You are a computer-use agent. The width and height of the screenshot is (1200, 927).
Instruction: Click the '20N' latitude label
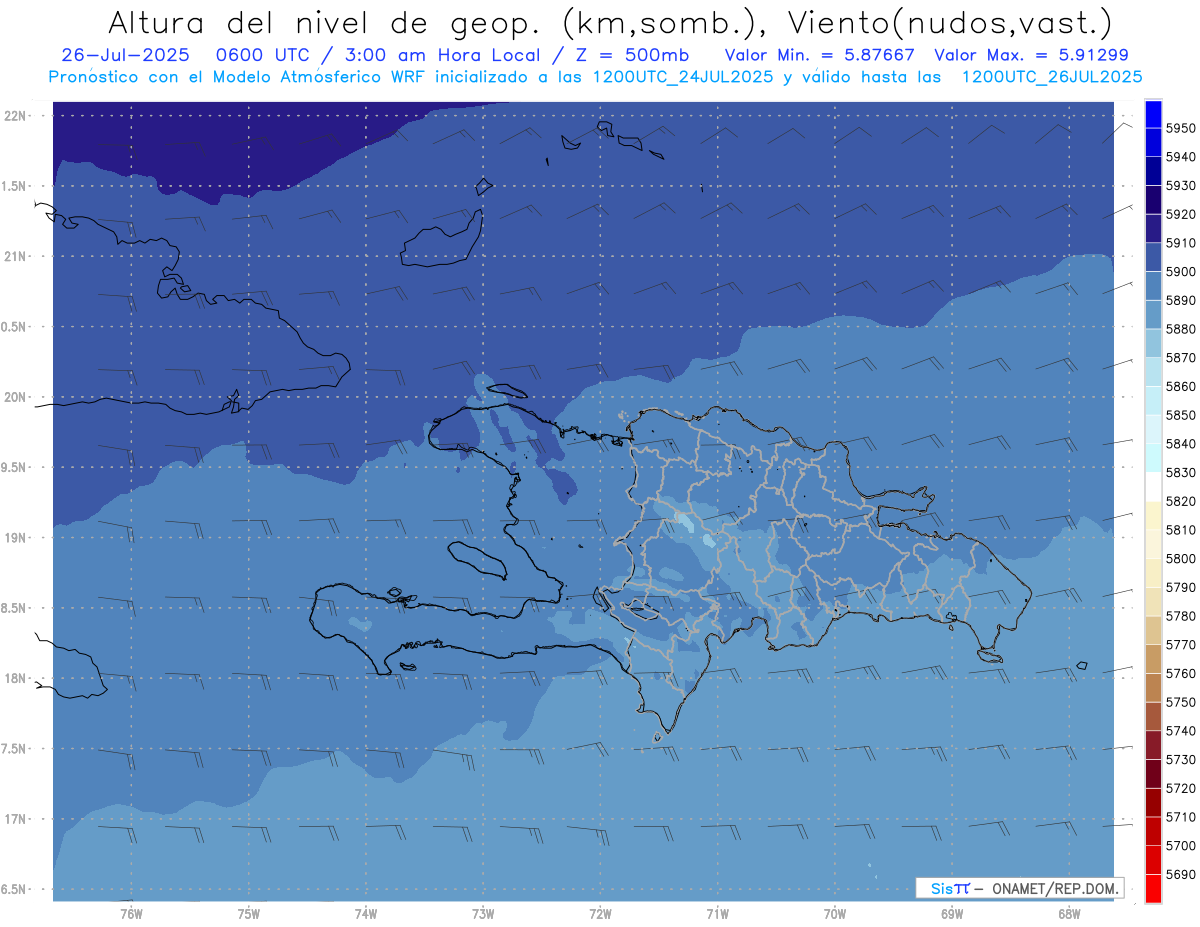coord(16,397)
